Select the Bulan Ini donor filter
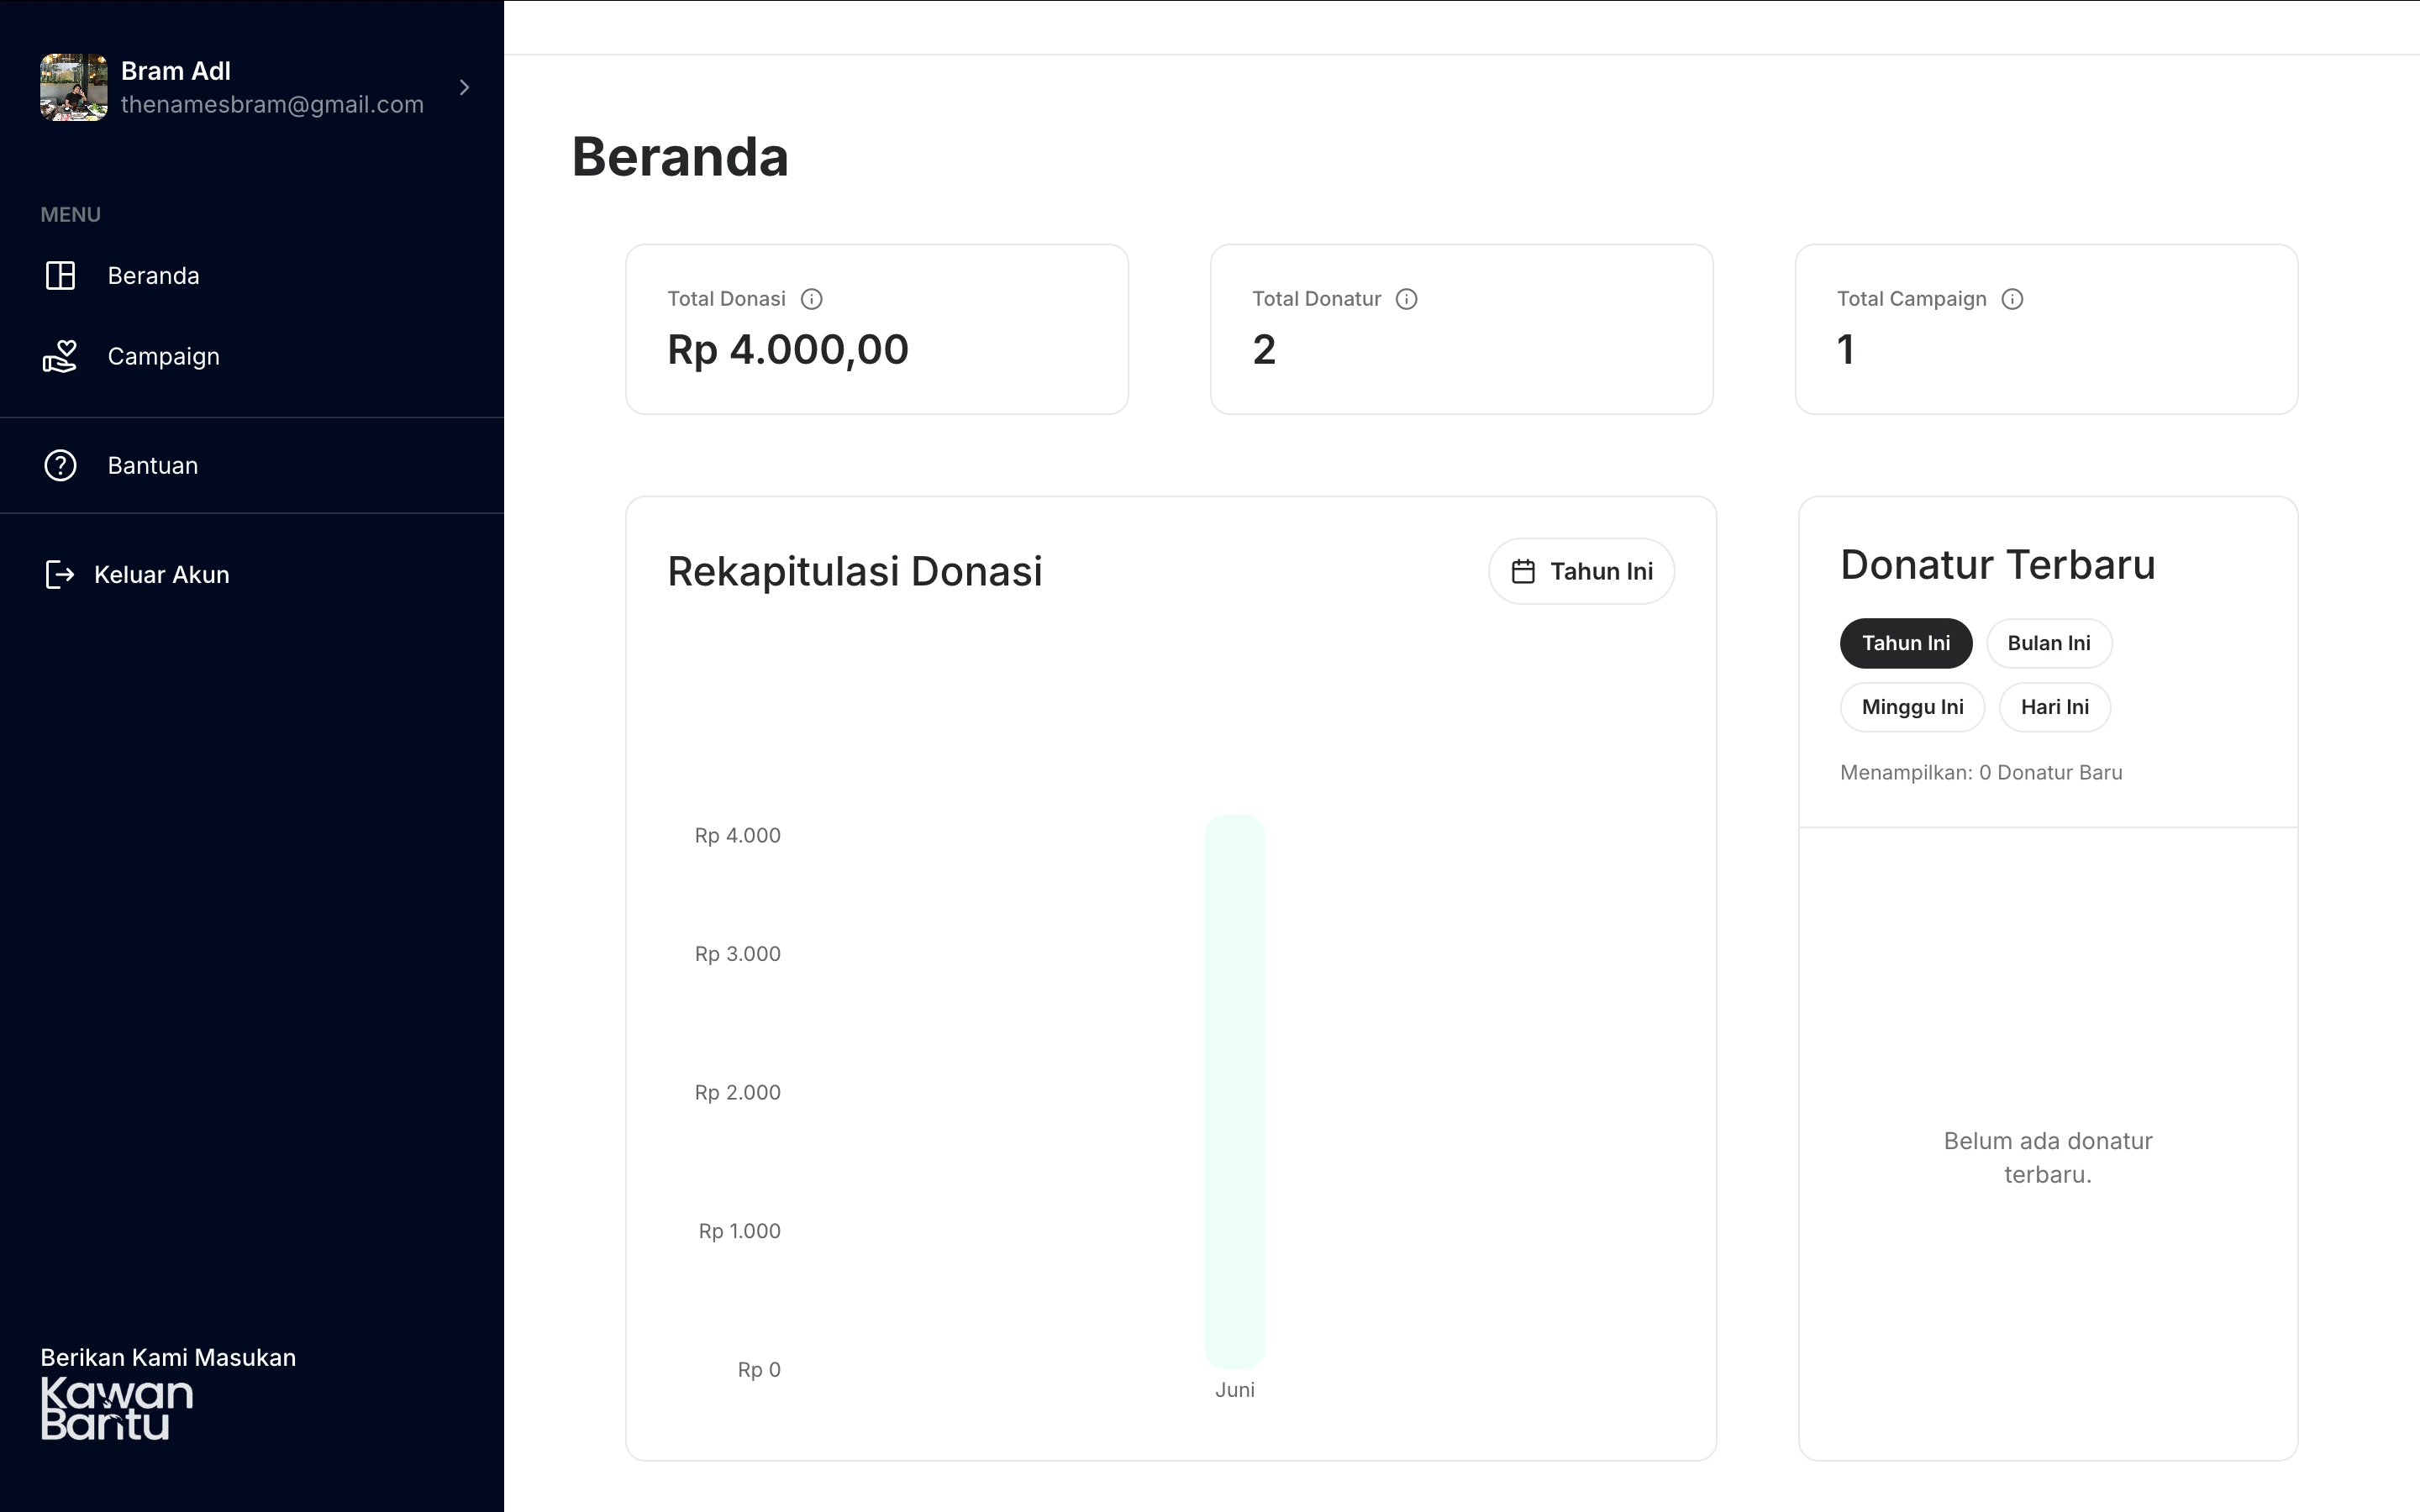The height and width of the screenshot is (1512, 2420). (2049, 643)
